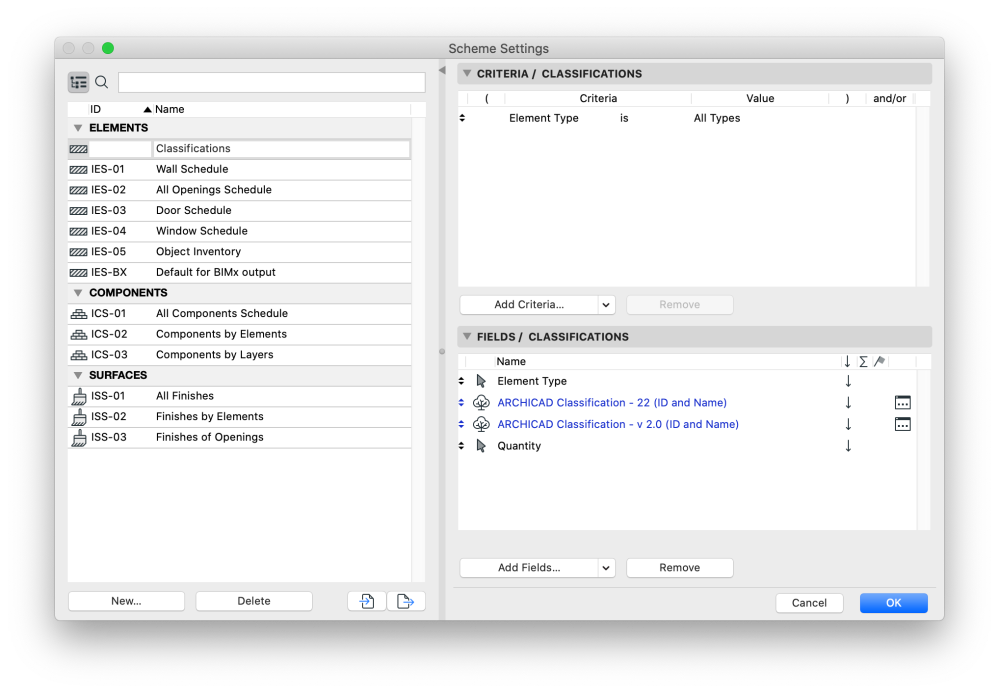The width and height of the screenshot is (999, 693).
Task: Toggle the tree view list icon
Action: point(79,82)
